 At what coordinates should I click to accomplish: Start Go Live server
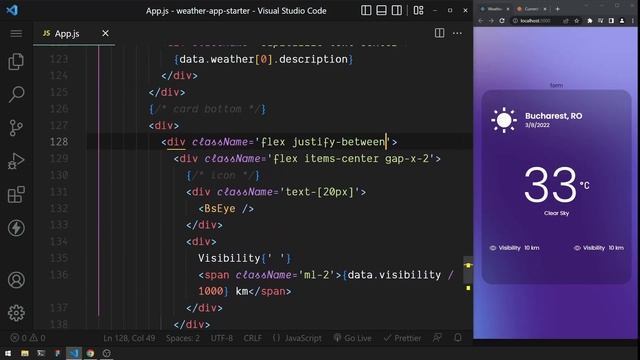[x=353, y=338]
